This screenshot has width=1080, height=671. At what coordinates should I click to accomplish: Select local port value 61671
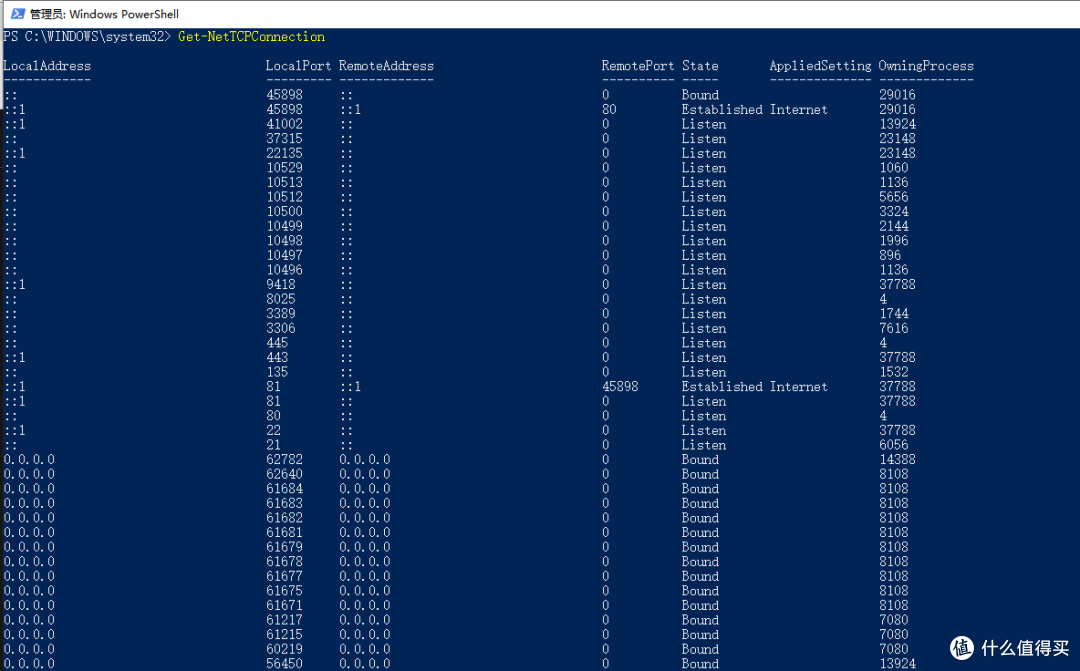pyautogui.click(x=284, y=606)
